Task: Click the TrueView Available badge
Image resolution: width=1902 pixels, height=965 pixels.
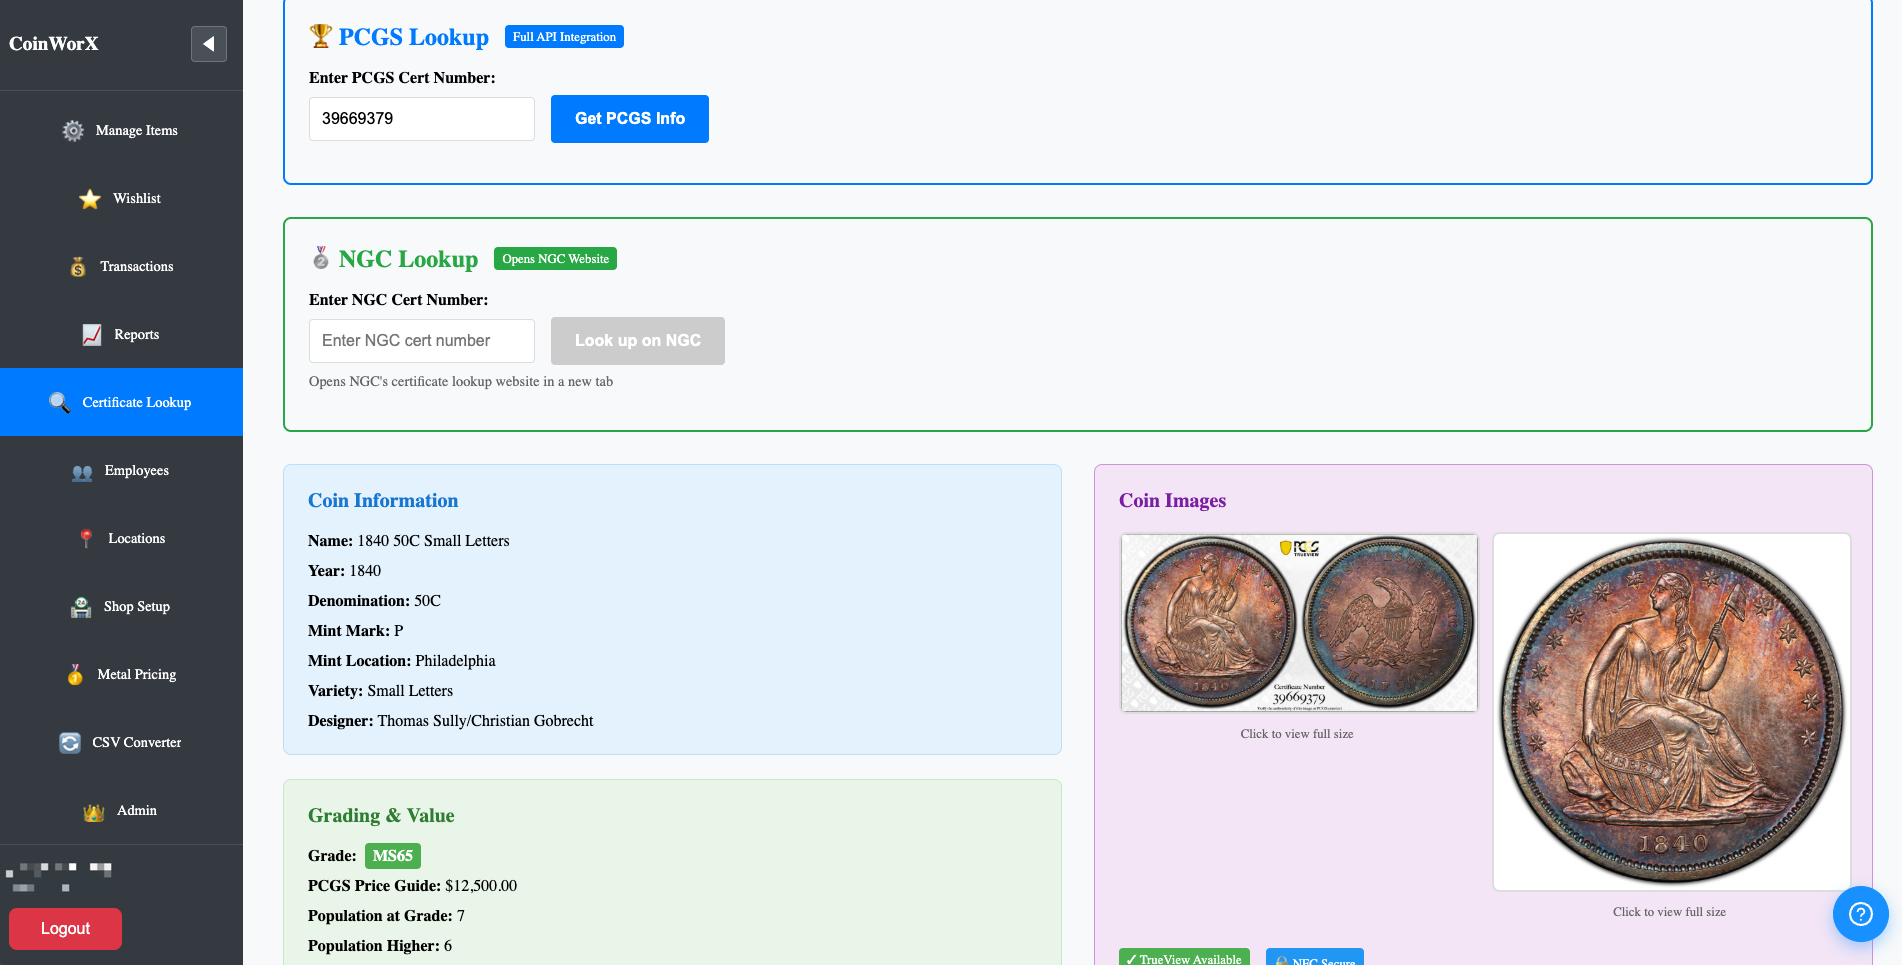Action: click(1184, 958)
